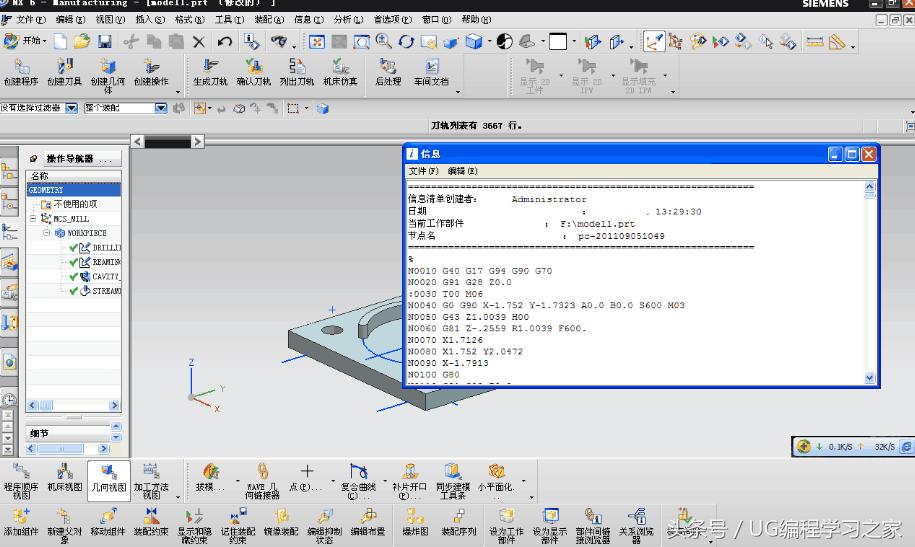
Task: Click the info window scroll-down arrow
Action: [x=869, y=378]
